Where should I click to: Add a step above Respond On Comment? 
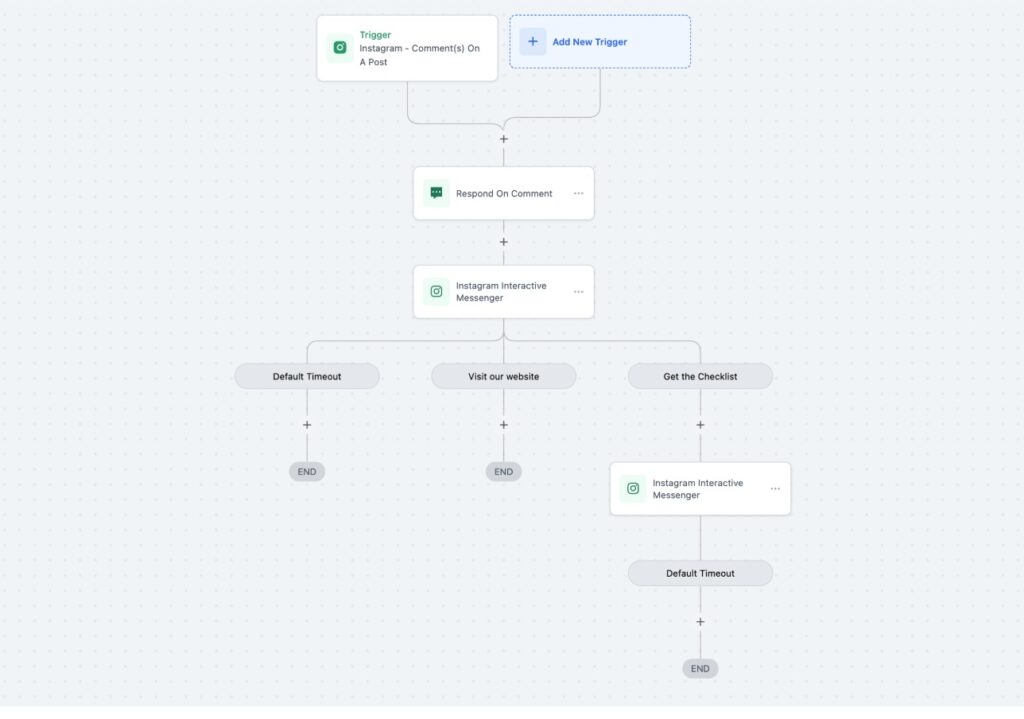(x=504, y=139)
